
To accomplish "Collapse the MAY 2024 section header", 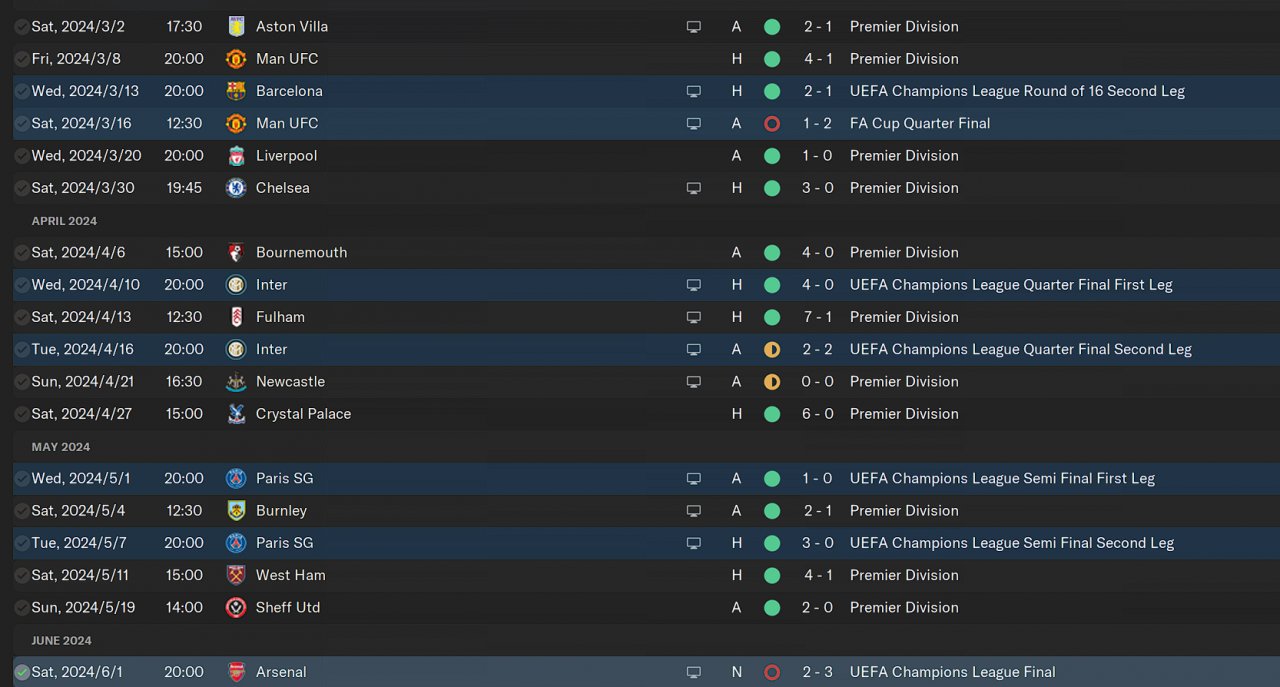I will 61,447.
